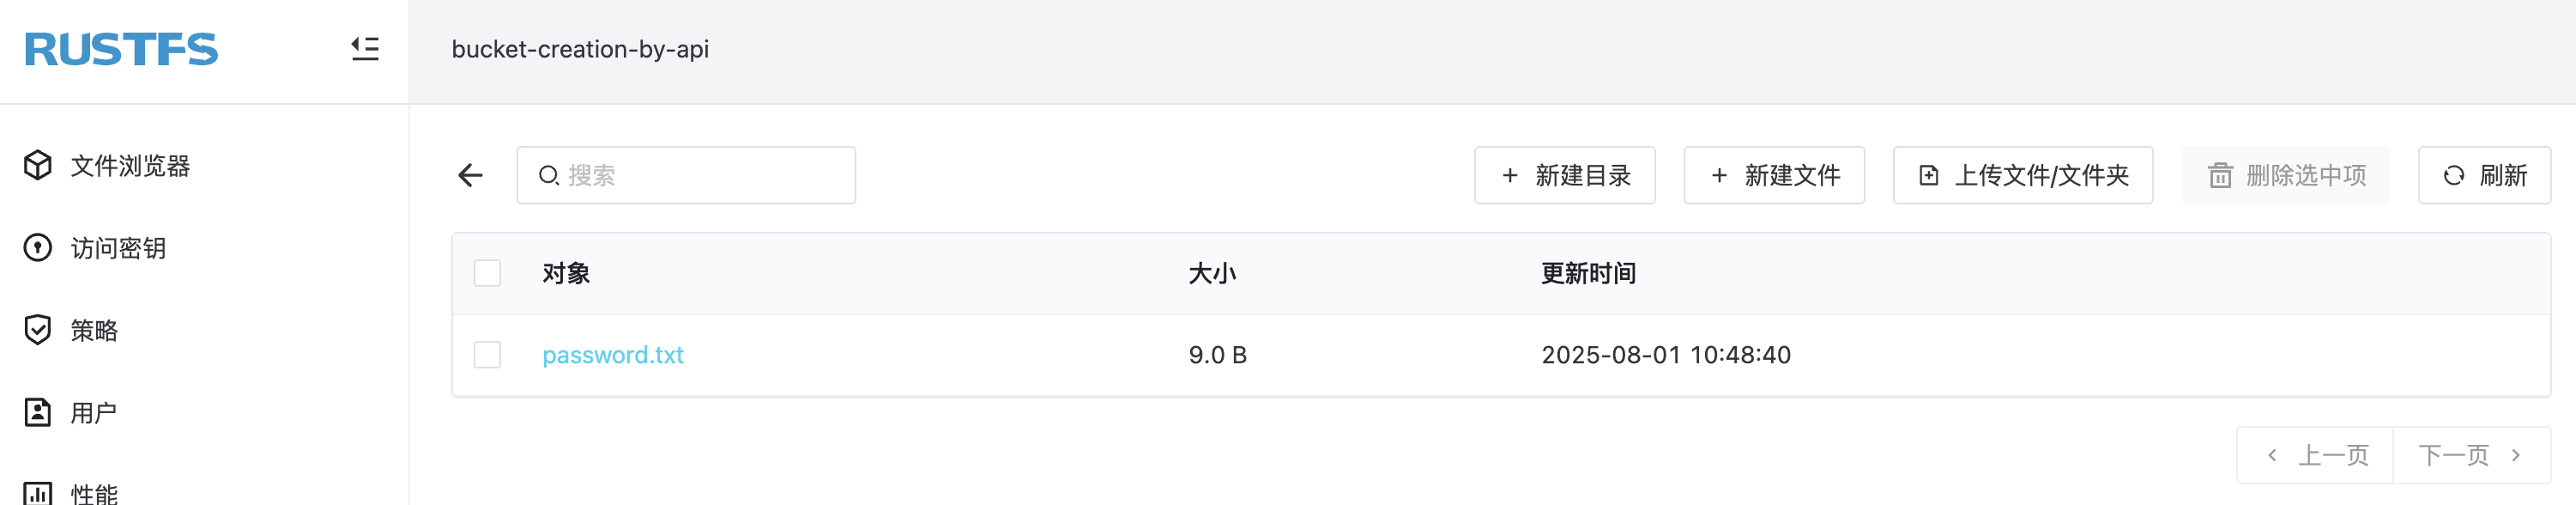
Task: Check the checkbox next to password.txt
Action: (x=487, y=354)
